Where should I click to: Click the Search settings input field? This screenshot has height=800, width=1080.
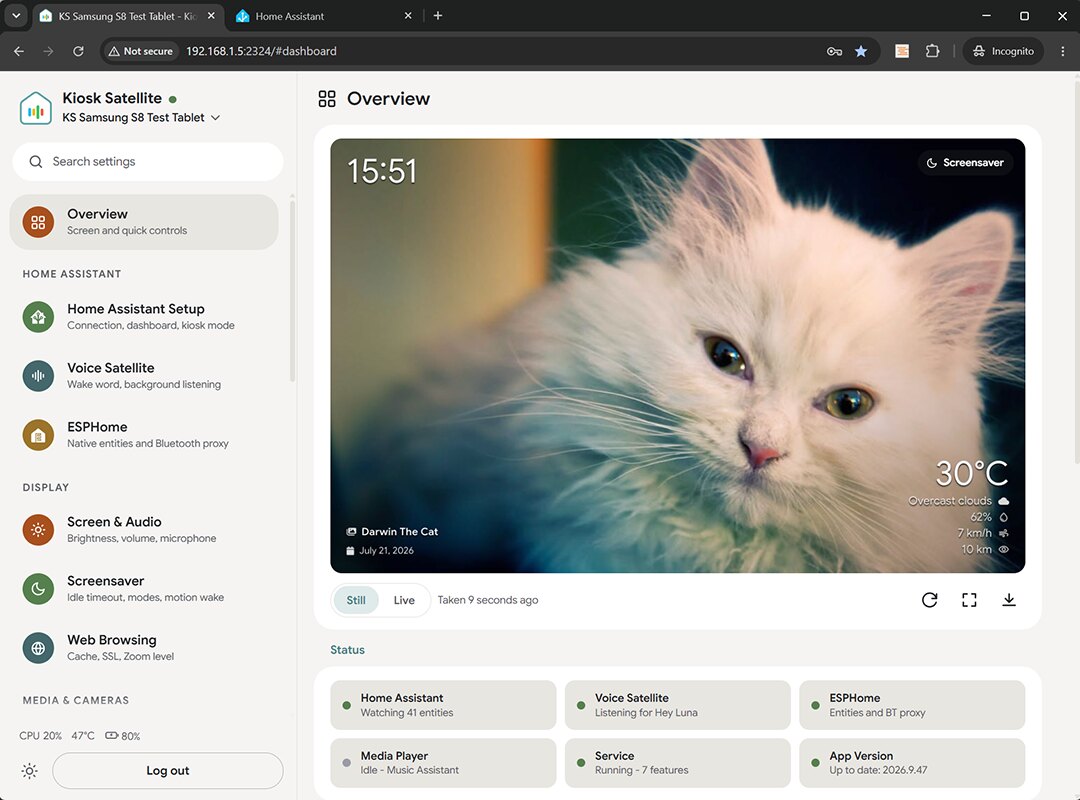[x=147, y=161]
